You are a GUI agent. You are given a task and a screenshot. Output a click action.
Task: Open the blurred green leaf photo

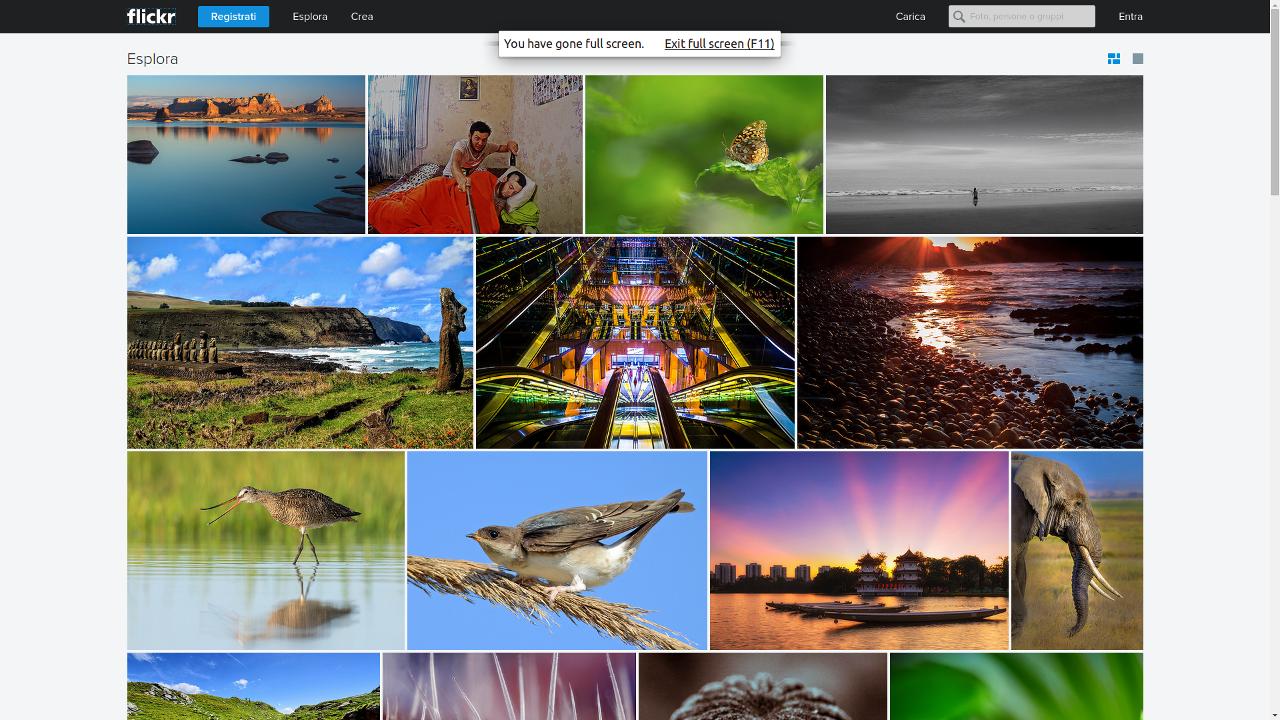pos(1016,687)
